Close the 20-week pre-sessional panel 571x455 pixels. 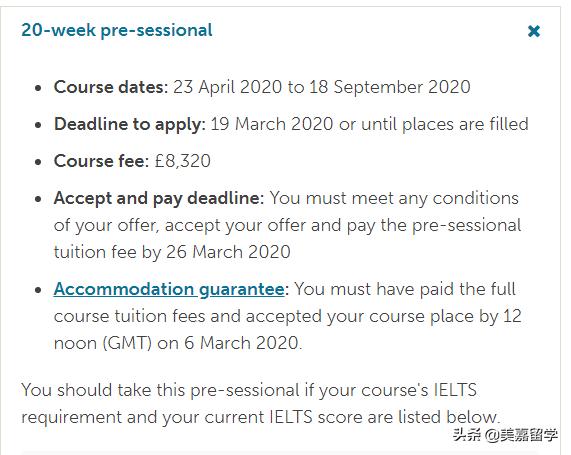534,31
